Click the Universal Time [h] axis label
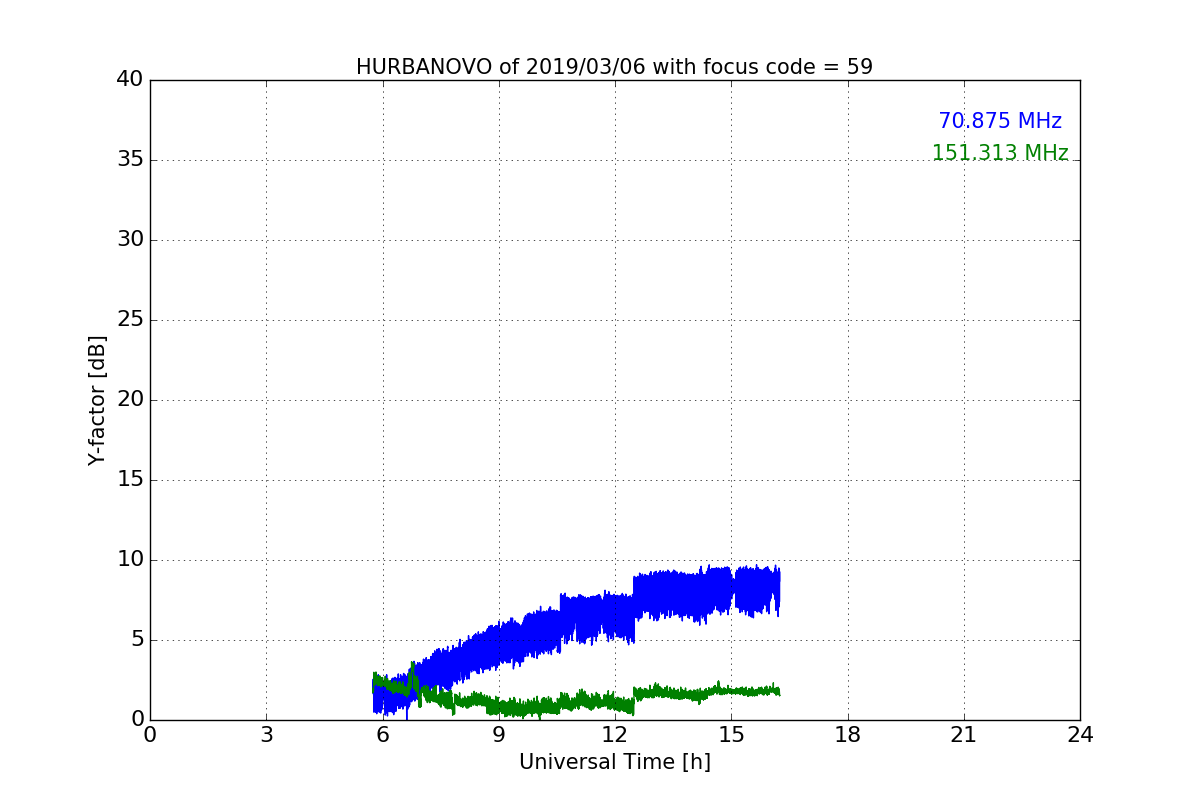Screen dimensions: 1200x800 615,762
